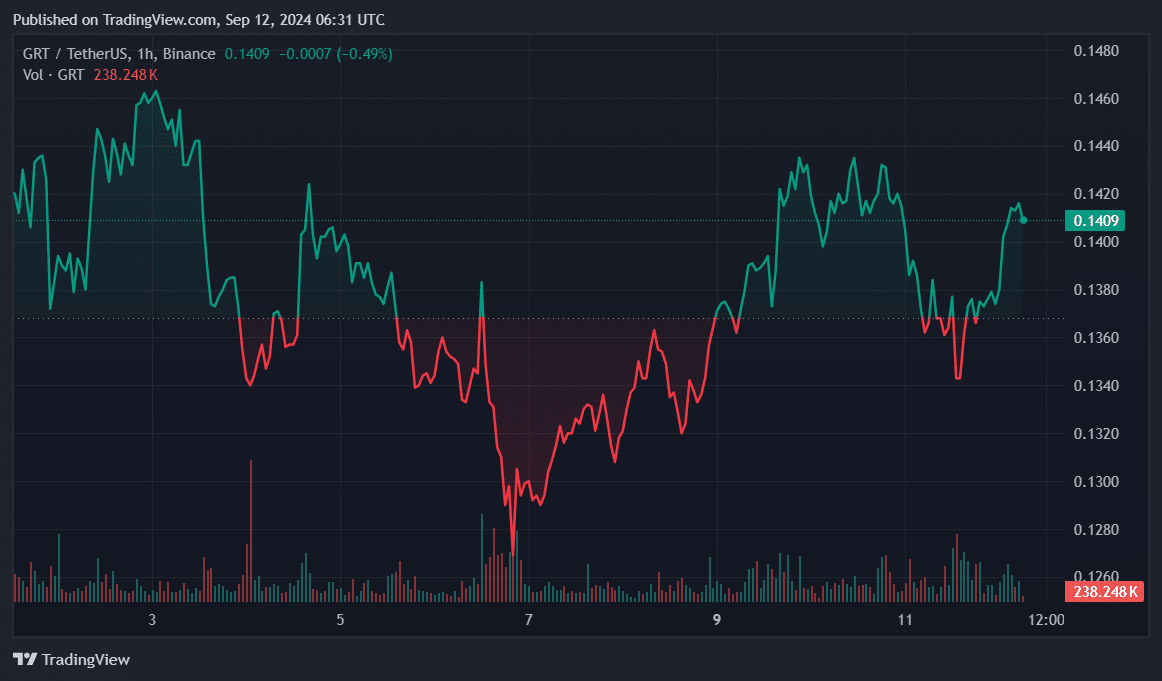The image size is (1162, 681).
Task: Select date 11 on the time axis
Action: coord(905,619)
